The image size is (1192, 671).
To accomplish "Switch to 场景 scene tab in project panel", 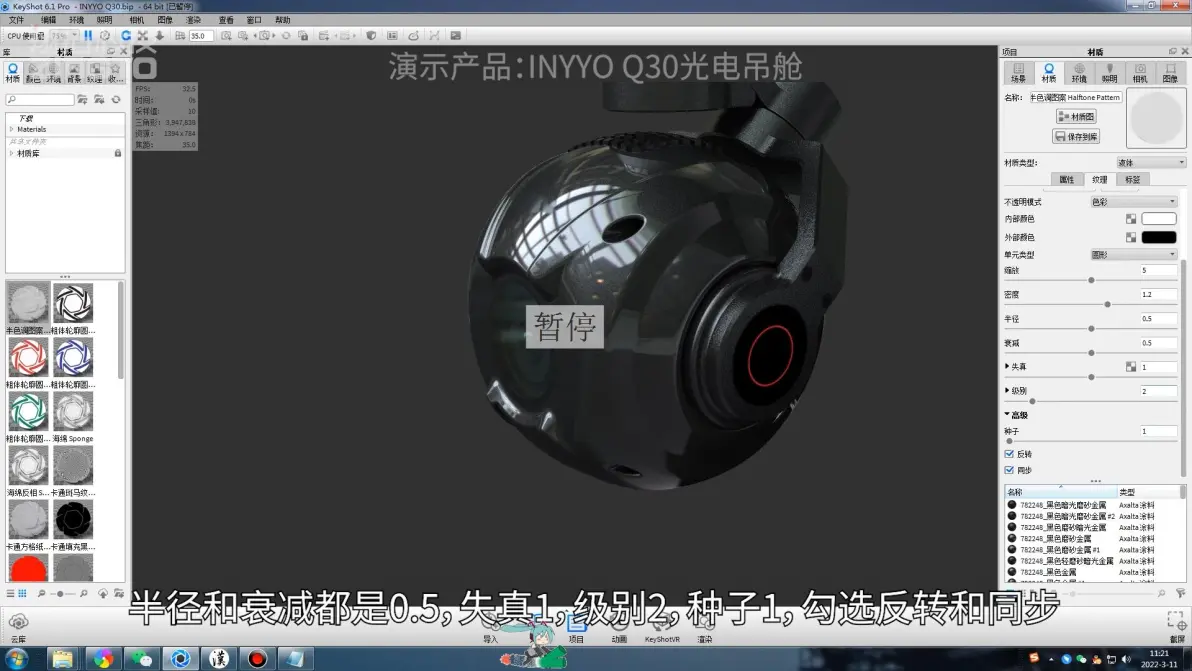I will click(x=1019, y=73).
